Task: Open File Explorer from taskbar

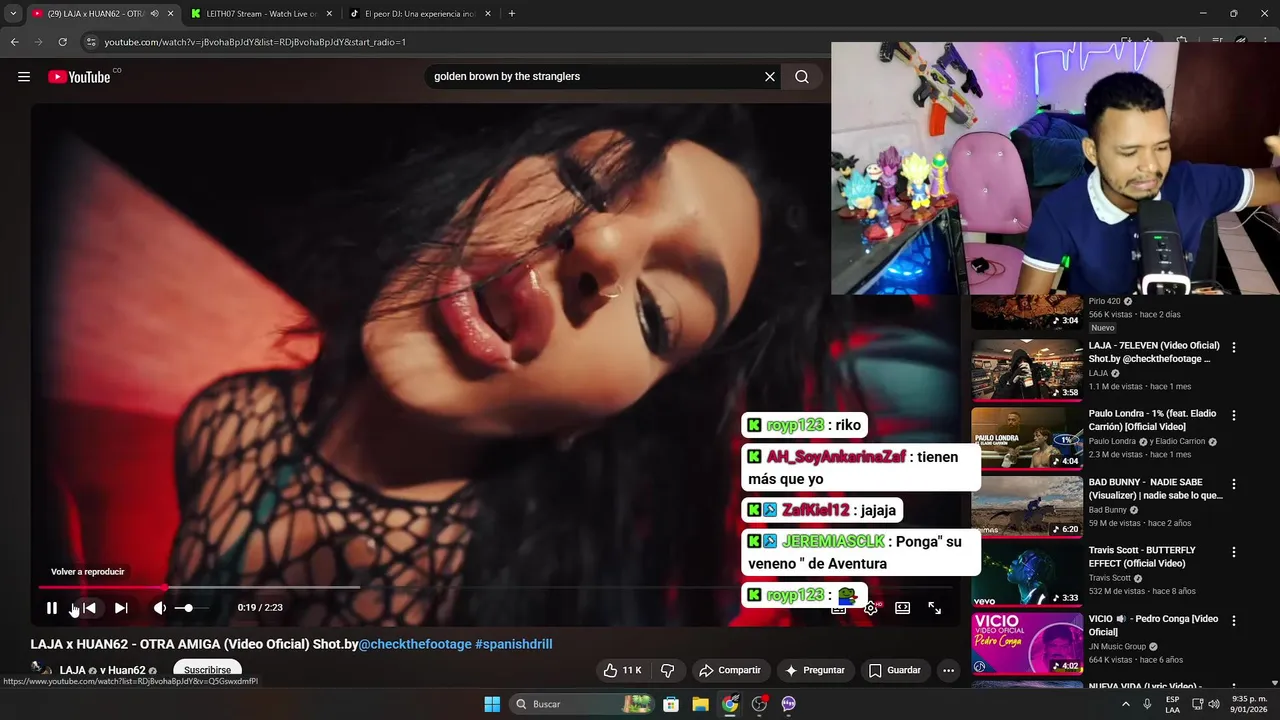Action: pos(700,704)
